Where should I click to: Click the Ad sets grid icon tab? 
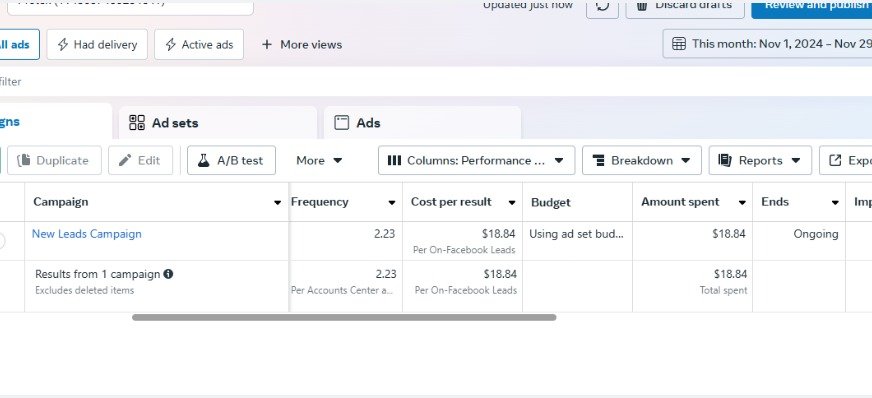tap(137, 123)
